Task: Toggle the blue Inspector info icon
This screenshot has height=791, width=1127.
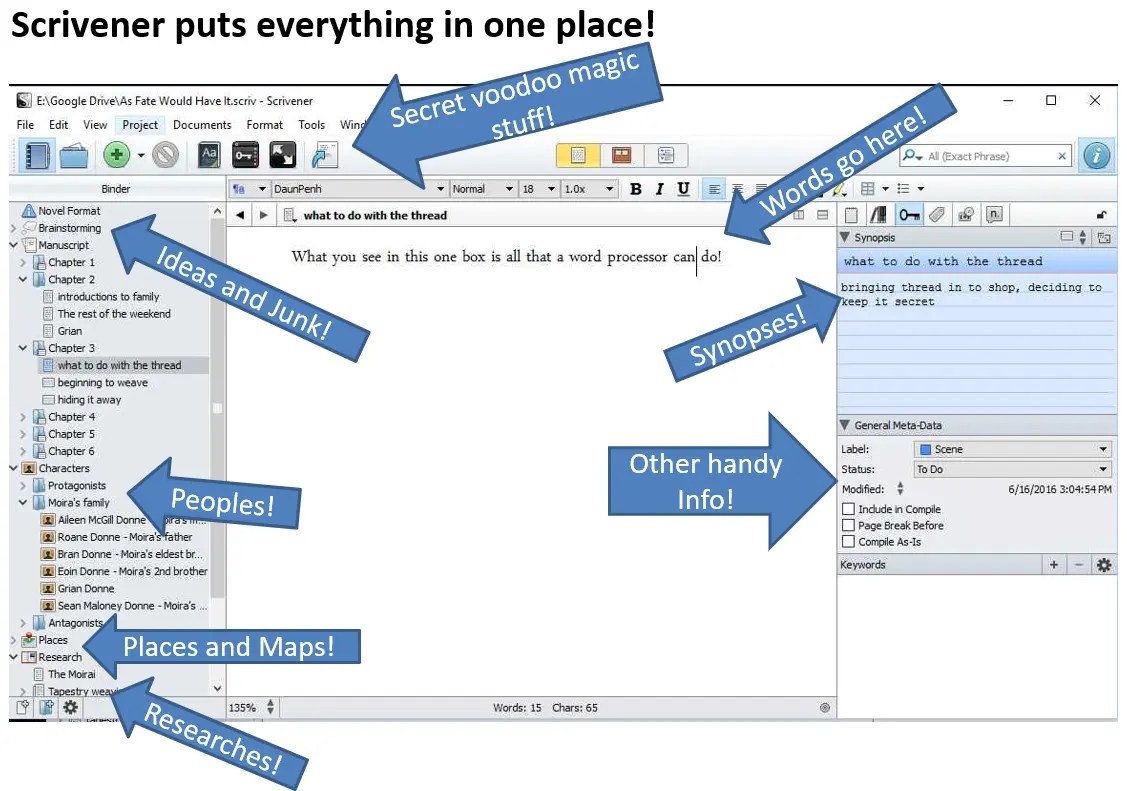Action: tap(1097, 155)
